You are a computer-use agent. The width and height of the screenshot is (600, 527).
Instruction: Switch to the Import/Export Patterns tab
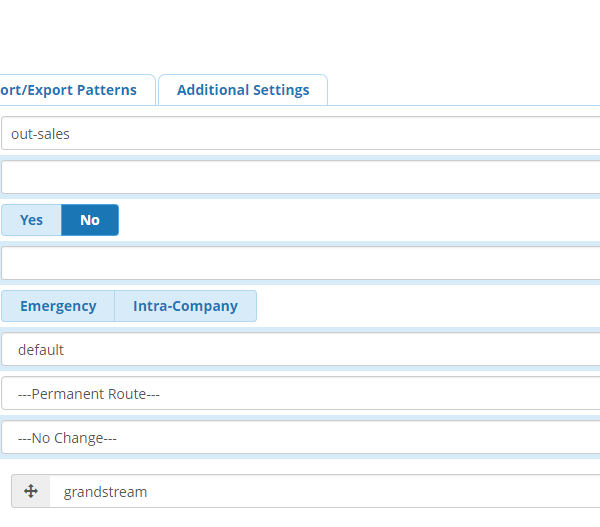pos(70,90)
